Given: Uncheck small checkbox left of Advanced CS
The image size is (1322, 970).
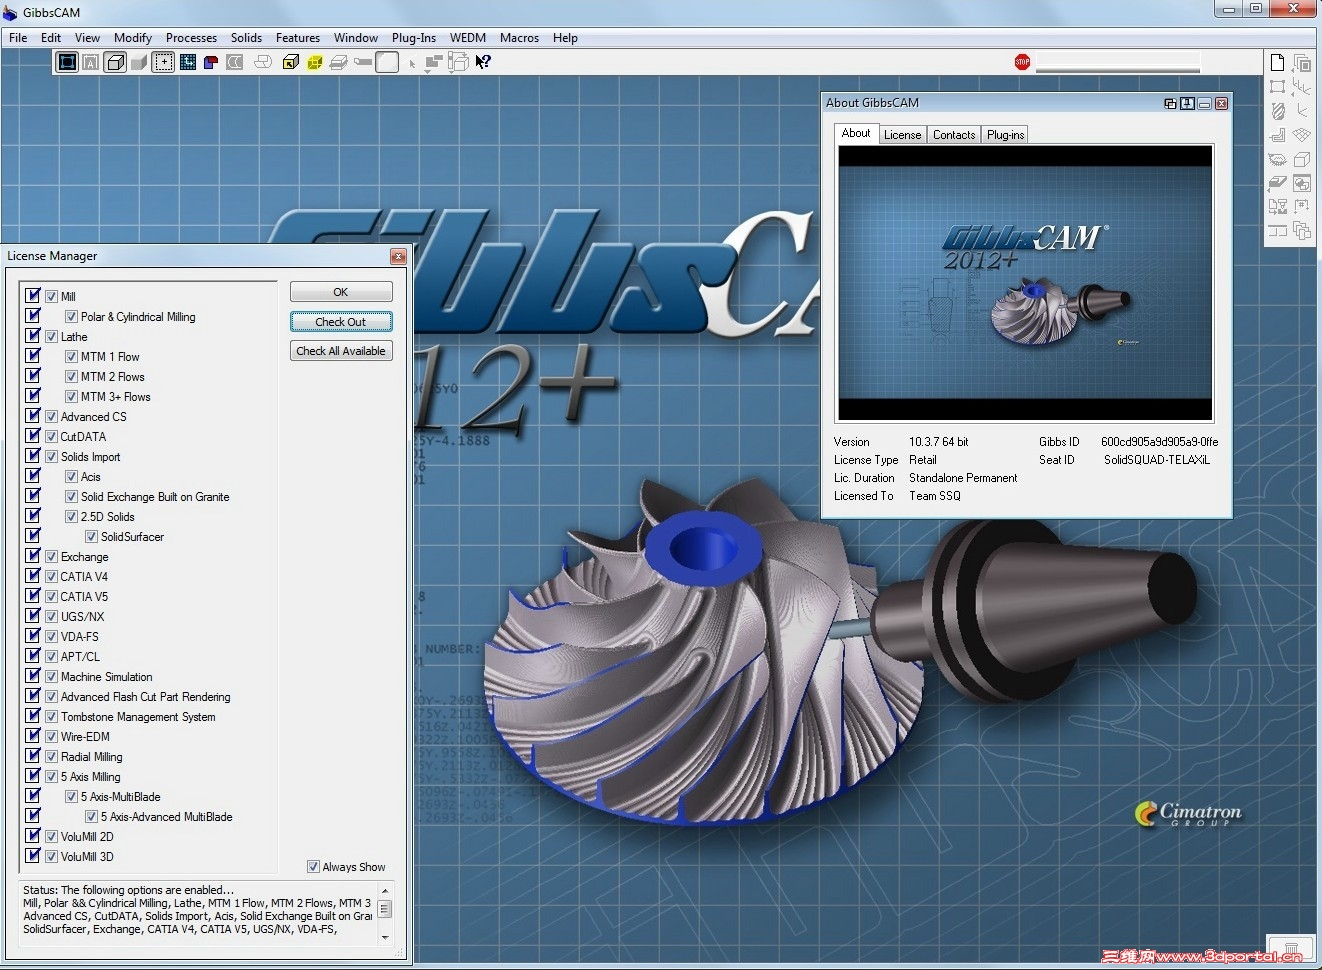Looking at the screenshot, I should [x=51, y=416].
